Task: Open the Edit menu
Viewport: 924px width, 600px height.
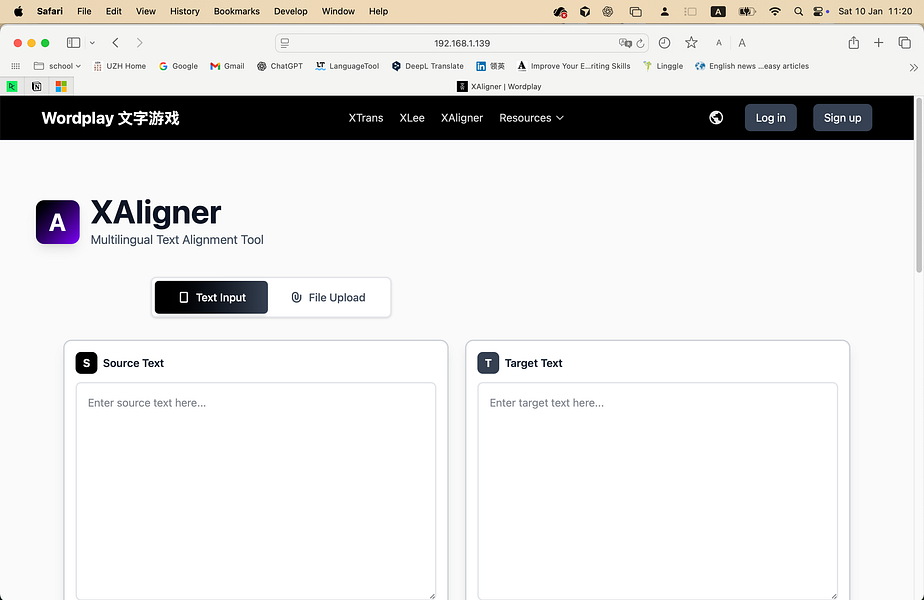Action: pyautogui.click(x=114, y=11)
